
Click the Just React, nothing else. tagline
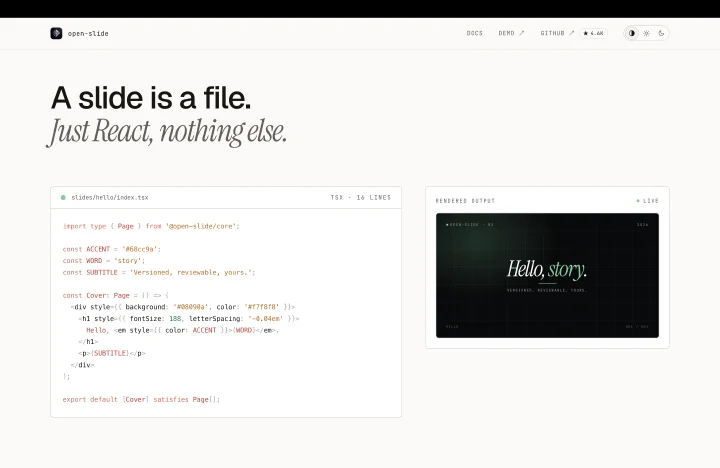click(167, 132)
